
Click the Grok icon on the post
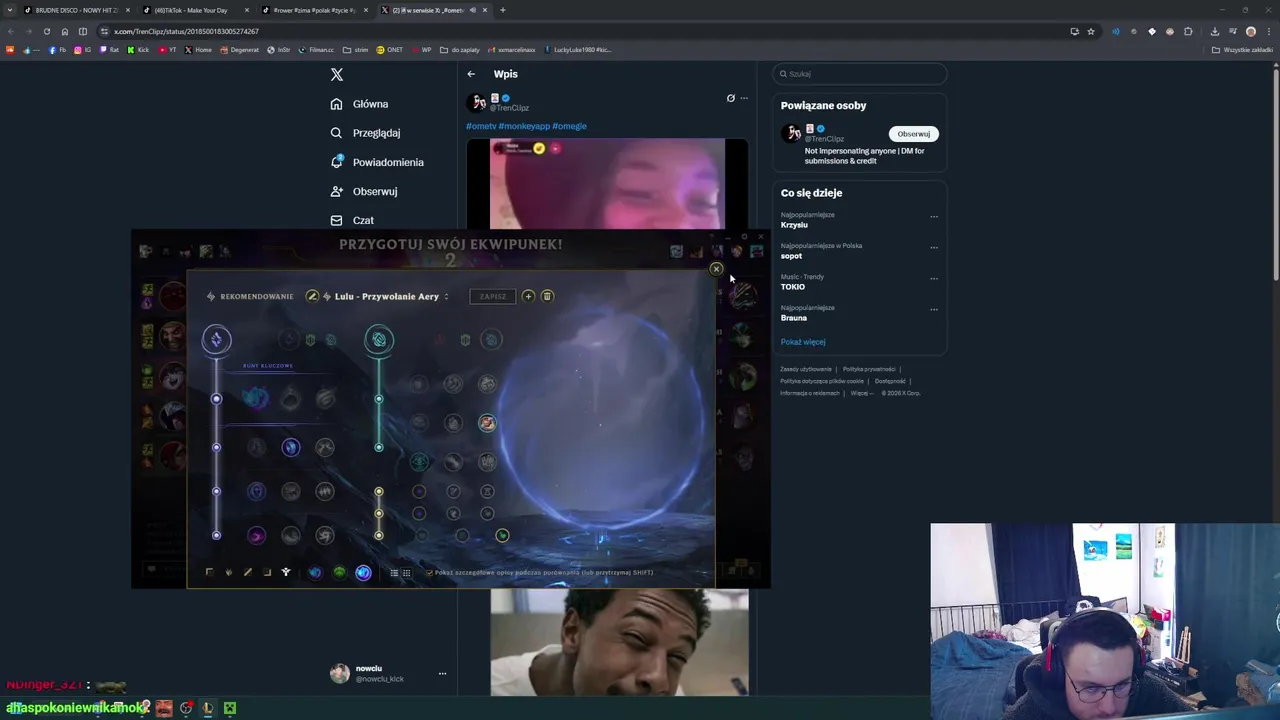[730, 98]
